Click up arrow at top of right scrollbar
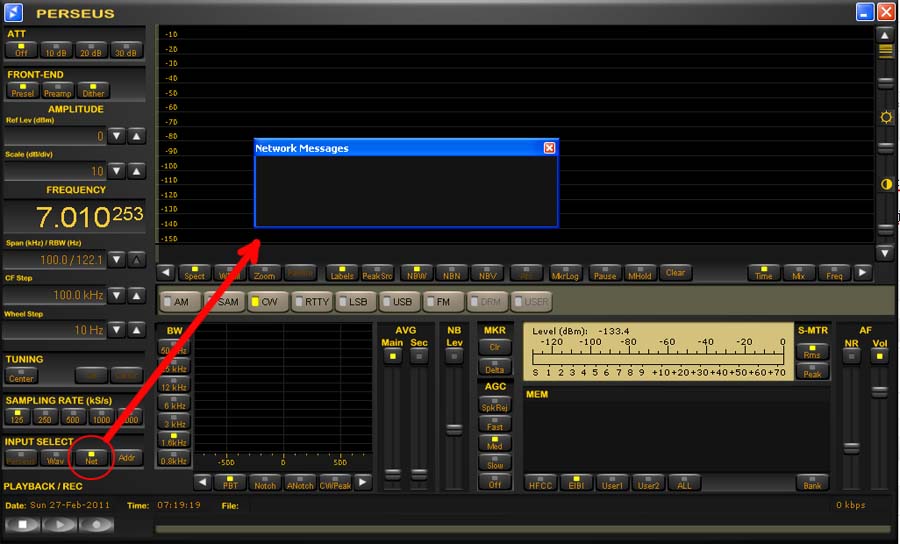This screenshot has height=544, width=900. [x=885, y=35]
